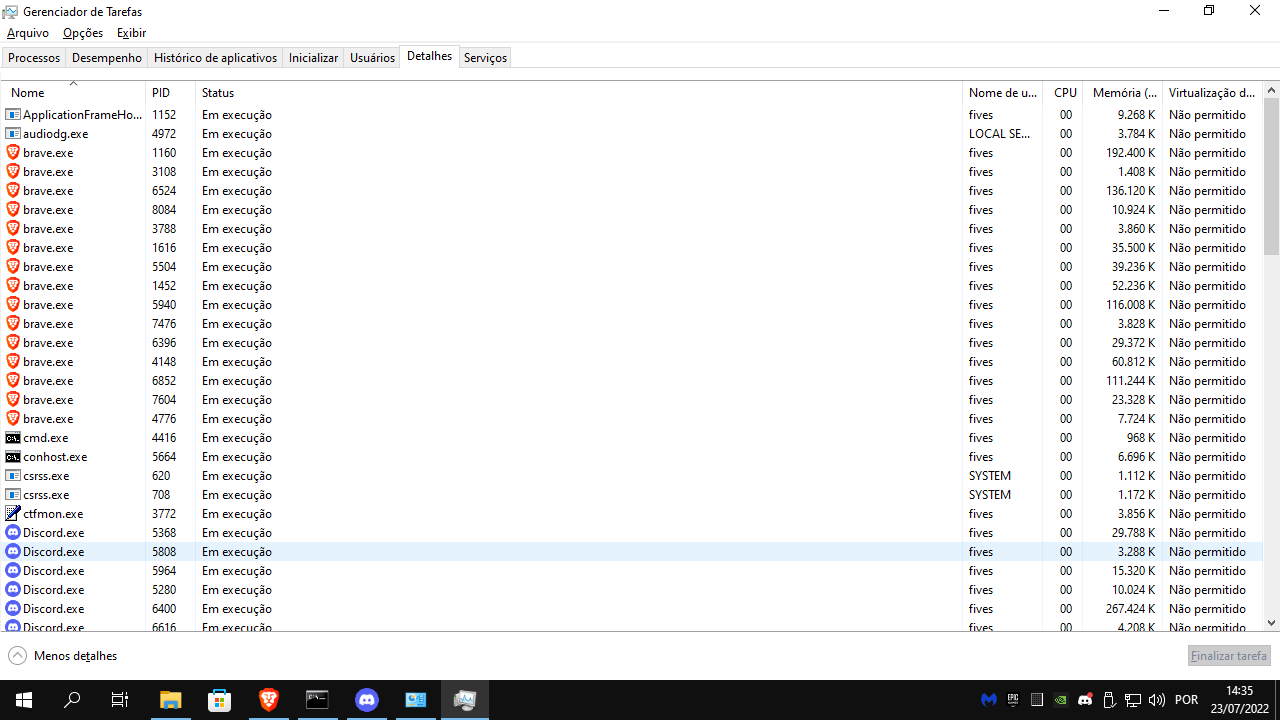Open the volume control in the tray
This screenshot has width=1280, height=720.
[x=1157, y=700]
